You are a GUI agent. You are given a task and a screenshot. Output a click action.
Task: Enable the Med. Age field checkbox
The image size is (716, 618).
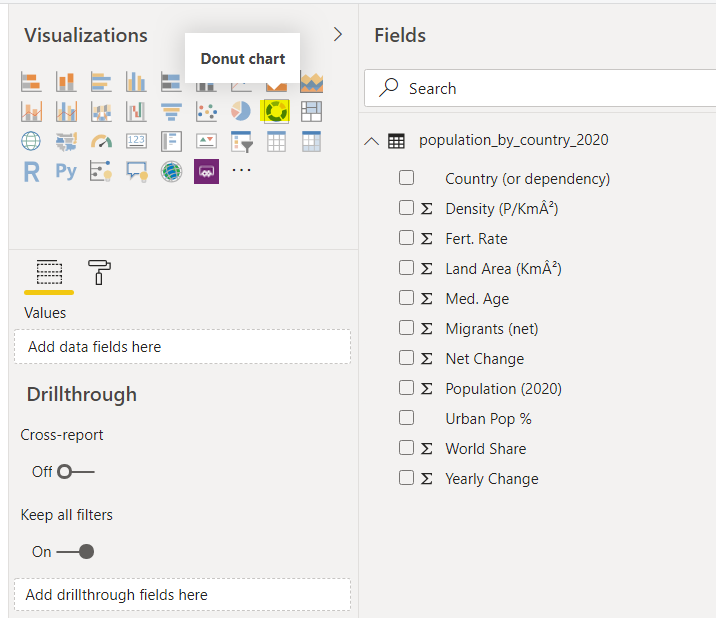click(406, 298)
